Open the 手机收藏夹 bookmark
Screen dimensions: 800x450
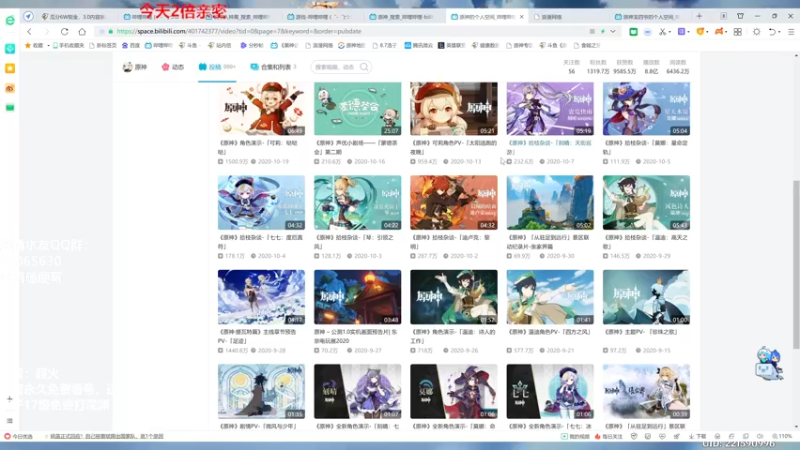pyautogui.click(x=69, y=45)
